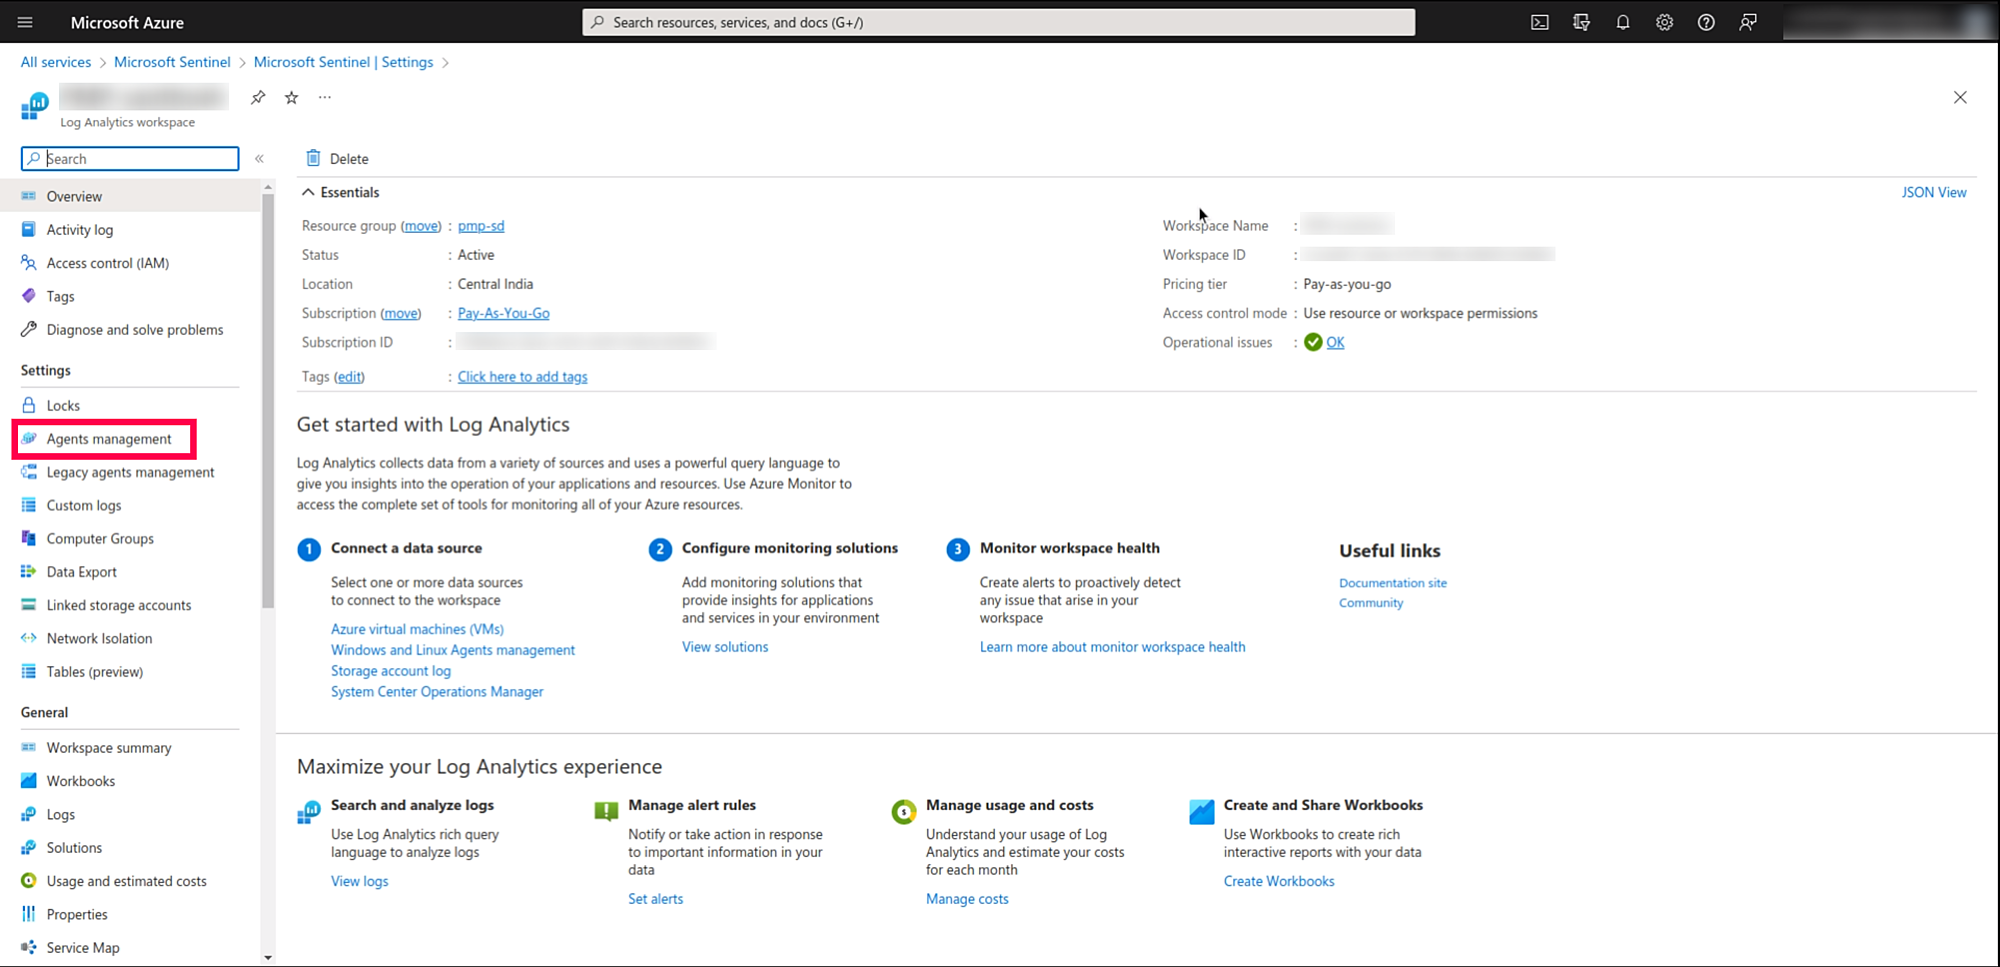Screen dimensions: 2000x967
Task: Click the Operational issues OK link
Action: click(1335, 342)
